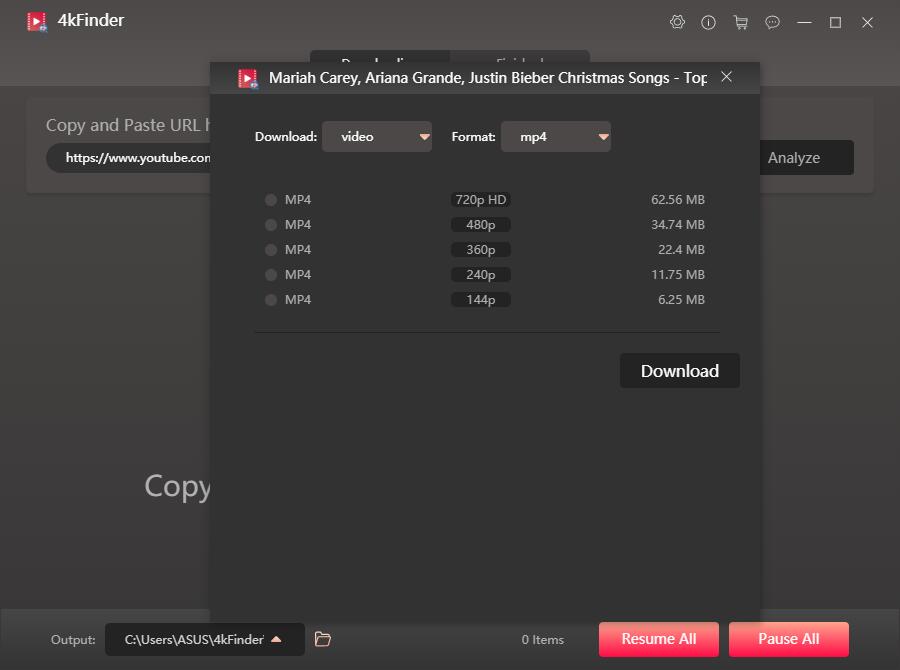This screenshot has width=900, height=670.
Task: Open the feedback chat bubble icon
Action: tap(773, 22)
